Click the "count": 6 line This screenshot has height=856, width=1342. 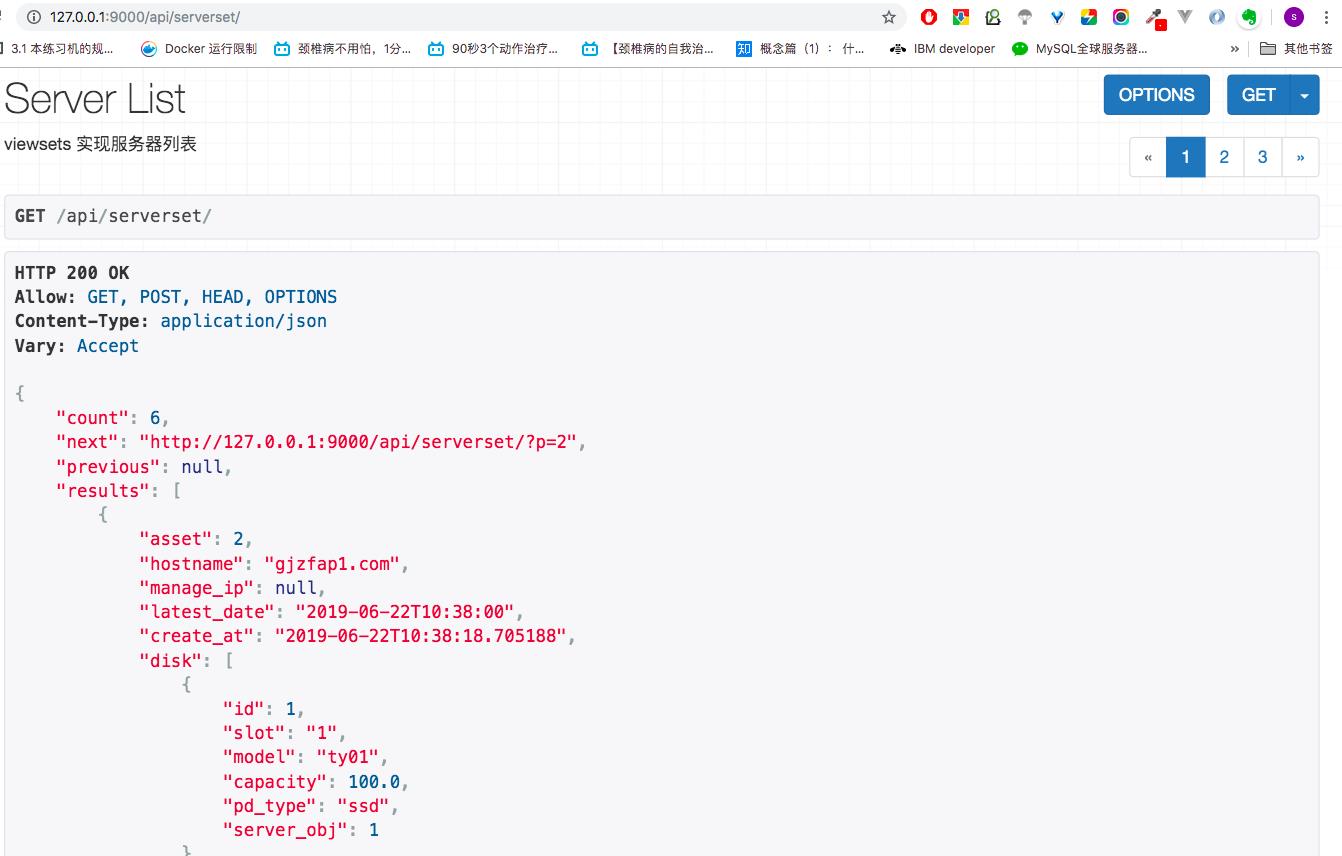pos(113,418)
